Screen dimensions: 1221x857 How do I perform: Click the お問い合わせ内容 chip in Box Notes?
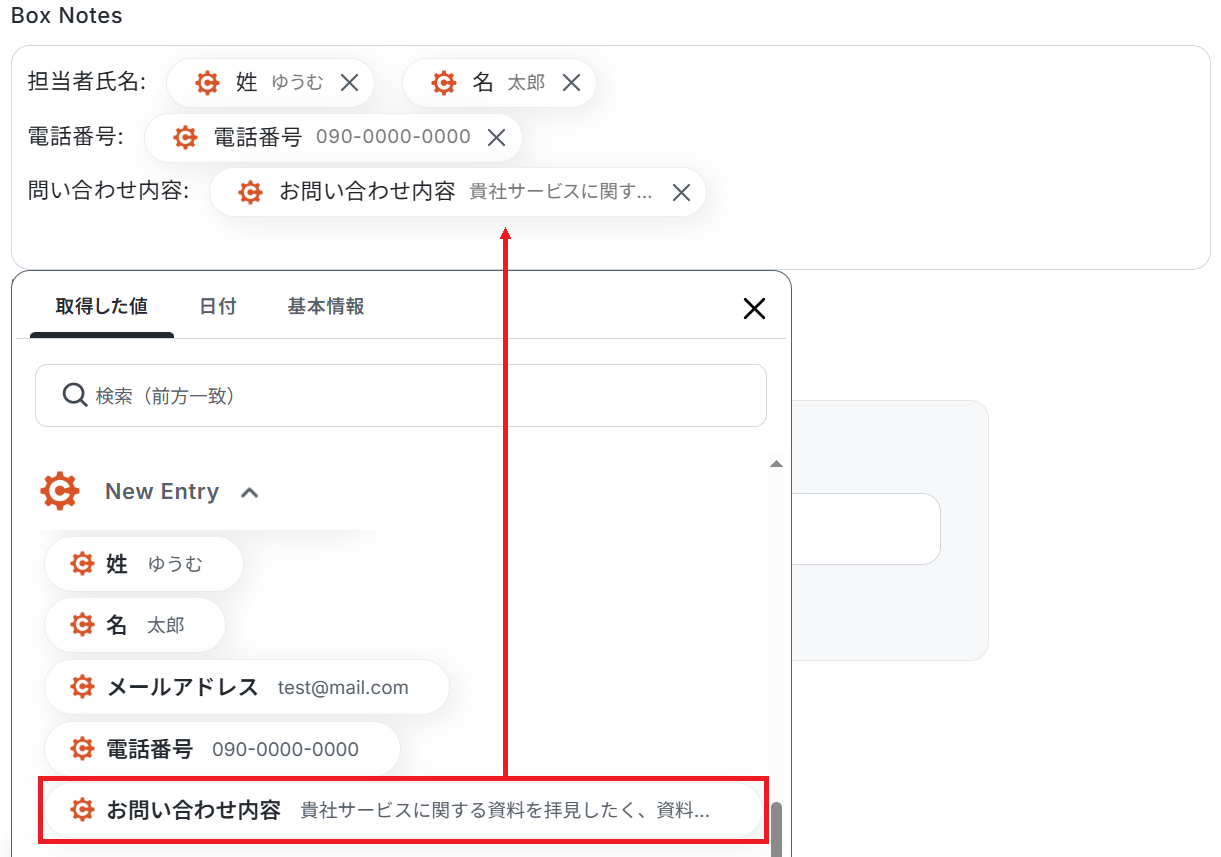458,192
